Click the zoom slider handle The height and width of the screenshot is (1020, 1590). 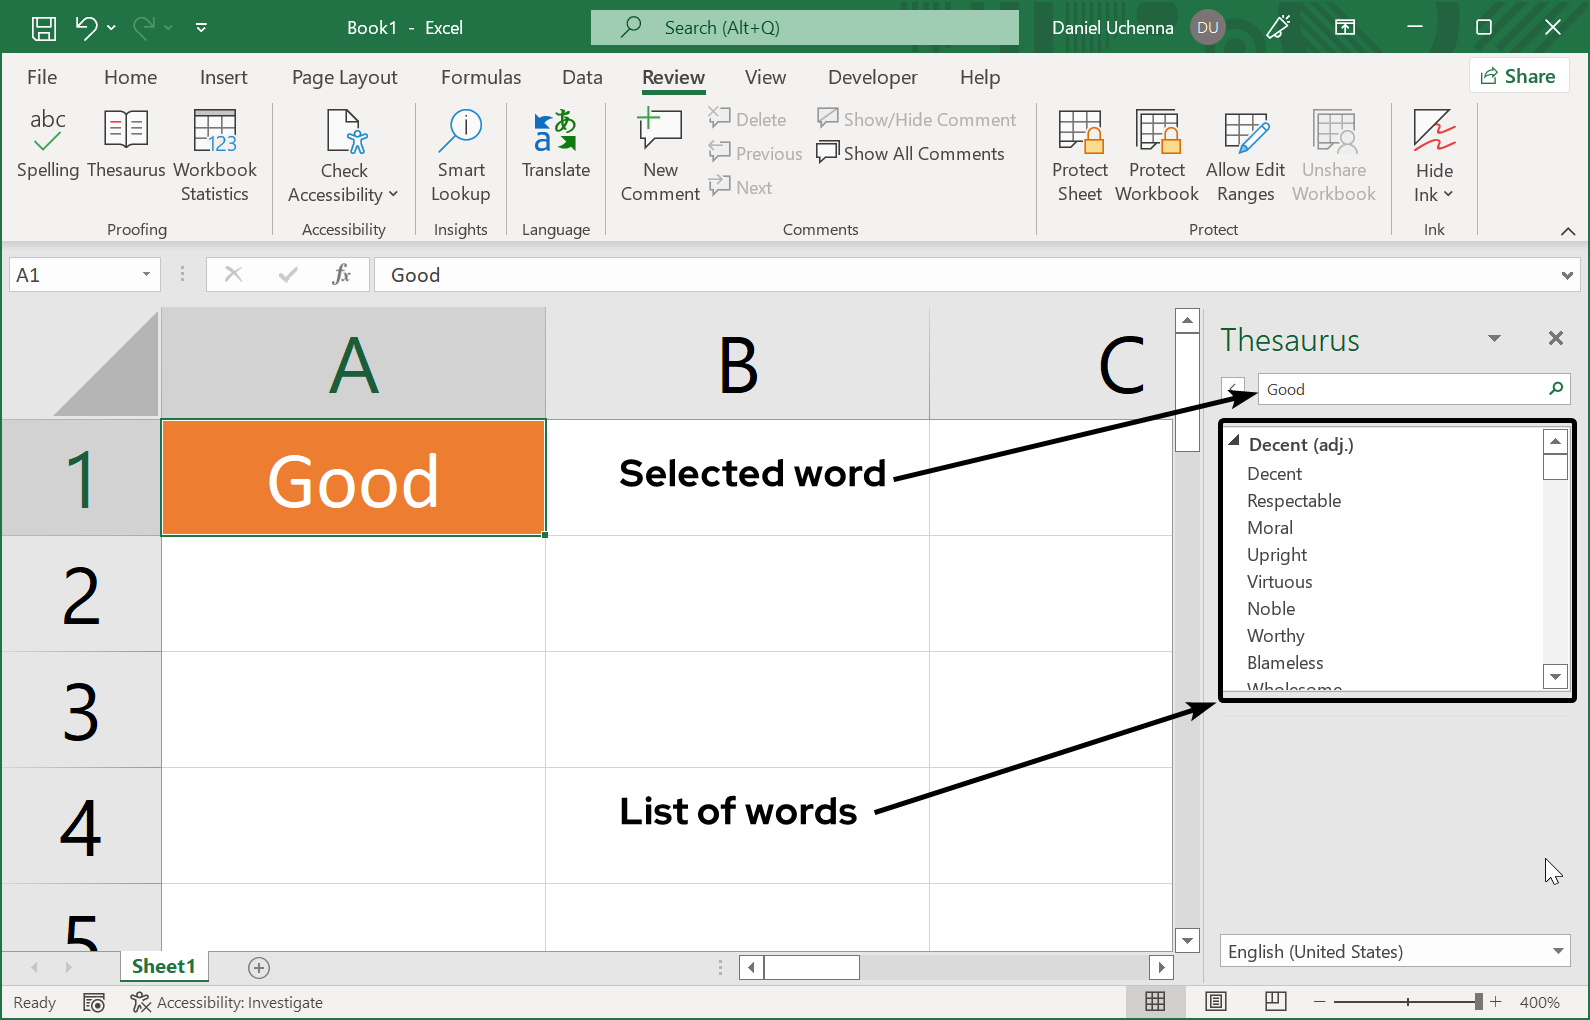[x=1478, y=1002]
